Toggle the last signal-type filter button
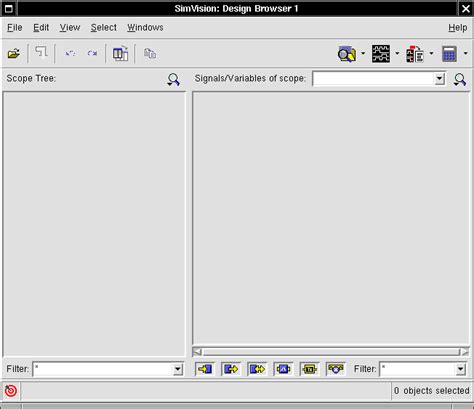474x409 pixels. (335, 369)
